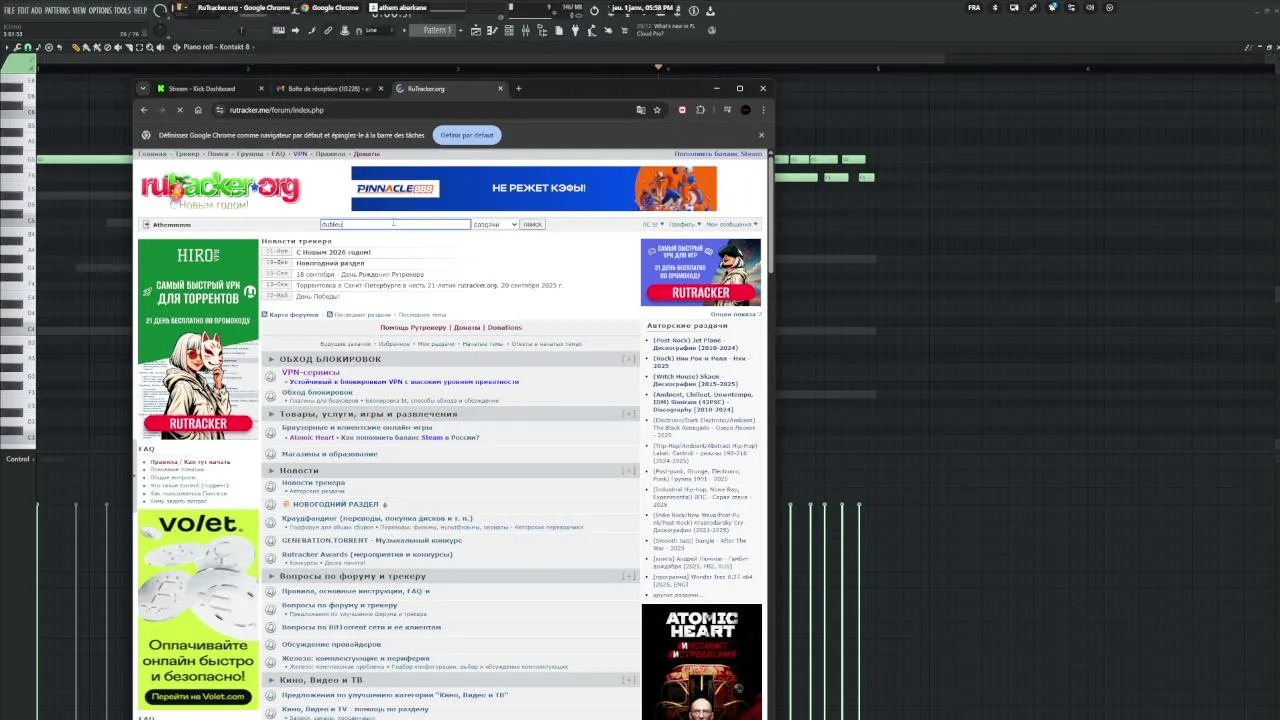Select the zoom magnifier tool in piano roll
This screenshot has width=1280, height=720.
click(x=150, y=47)
